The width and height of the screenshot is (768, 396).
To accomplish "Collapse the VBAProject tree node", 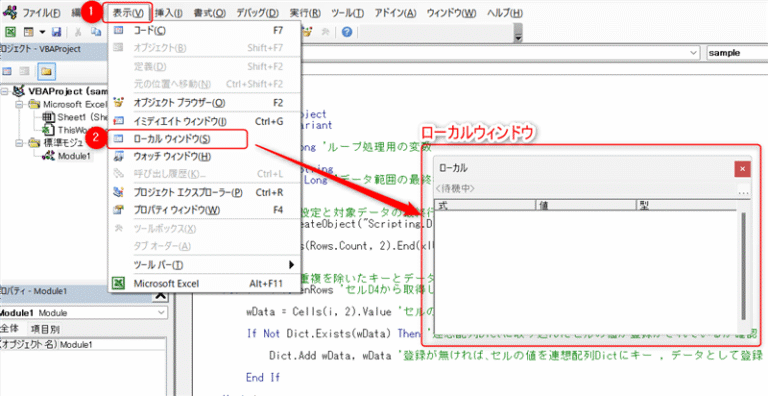I will pyautogui.click(x=6, y=92).
